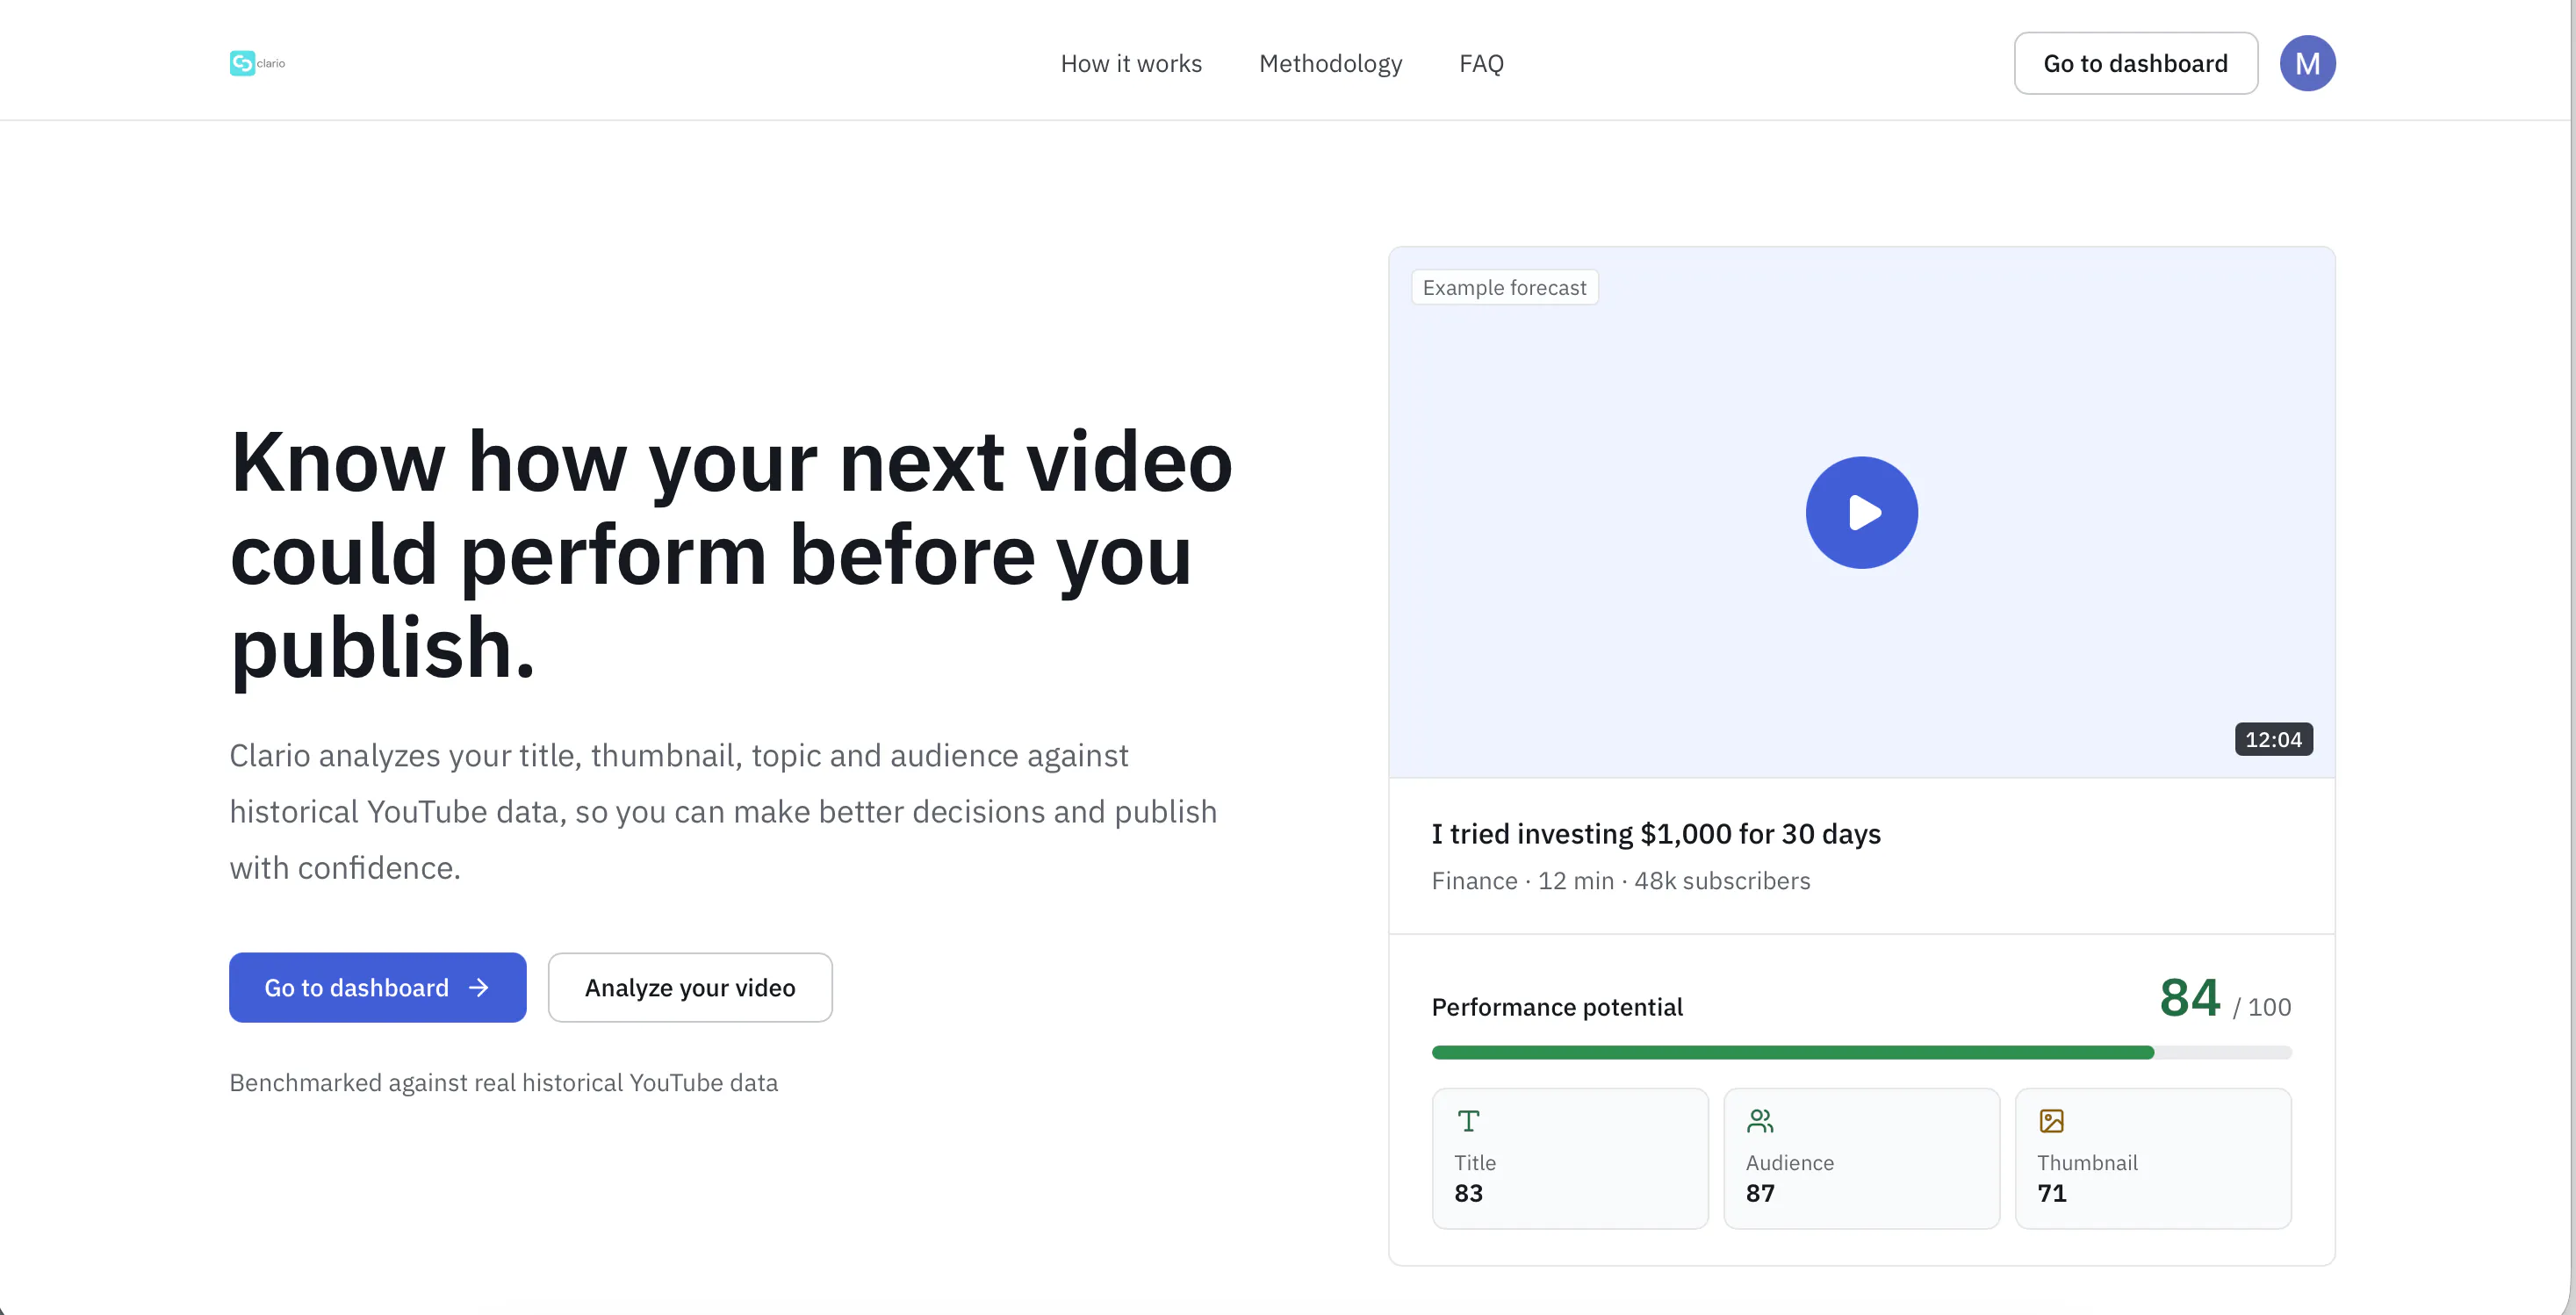
Task: Click the header 'Go to dashboard' outlined button
Action: click(2135, 63)
